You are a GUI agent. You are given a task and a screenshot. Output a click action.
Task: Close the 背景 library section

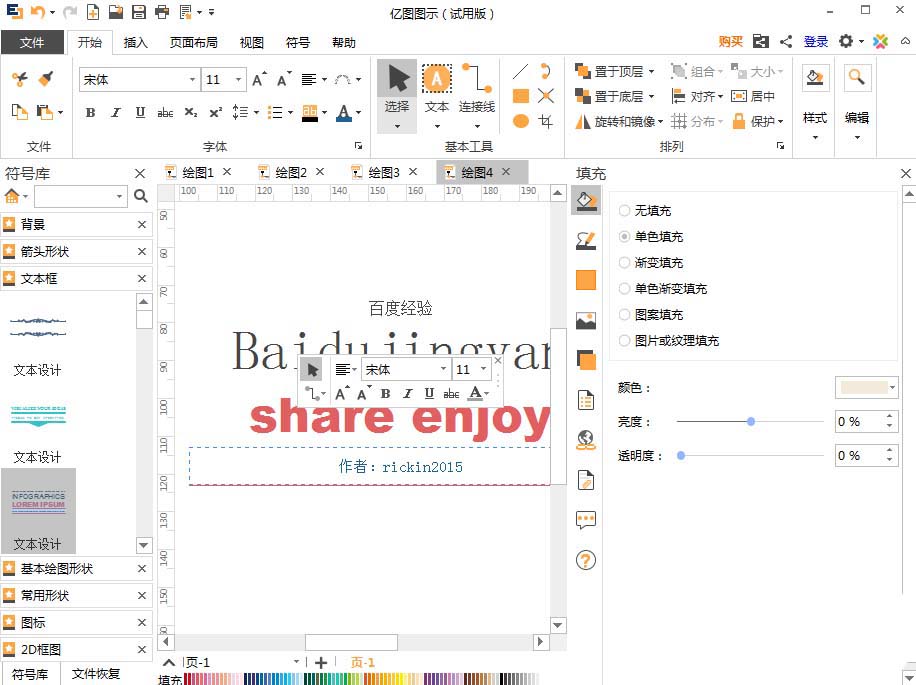[141, 224]
